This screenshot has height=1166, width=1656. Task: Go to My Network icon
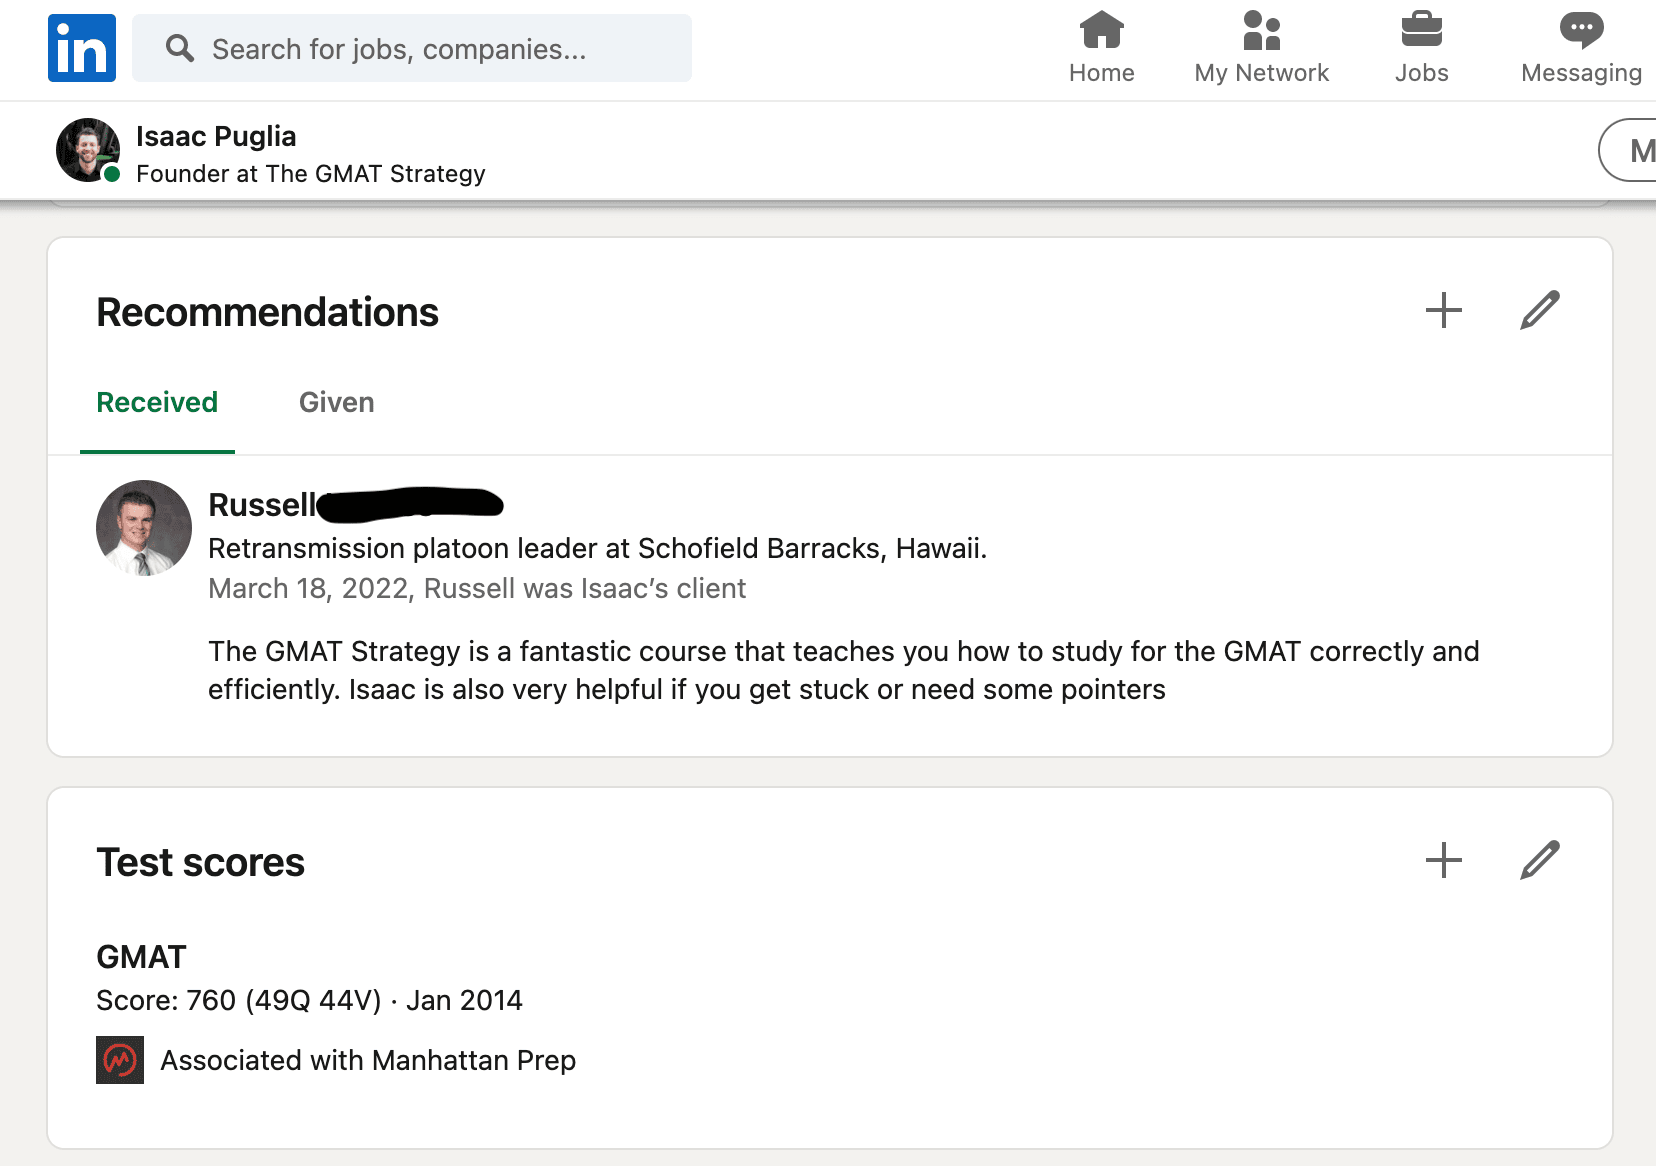click(1261, 30)
